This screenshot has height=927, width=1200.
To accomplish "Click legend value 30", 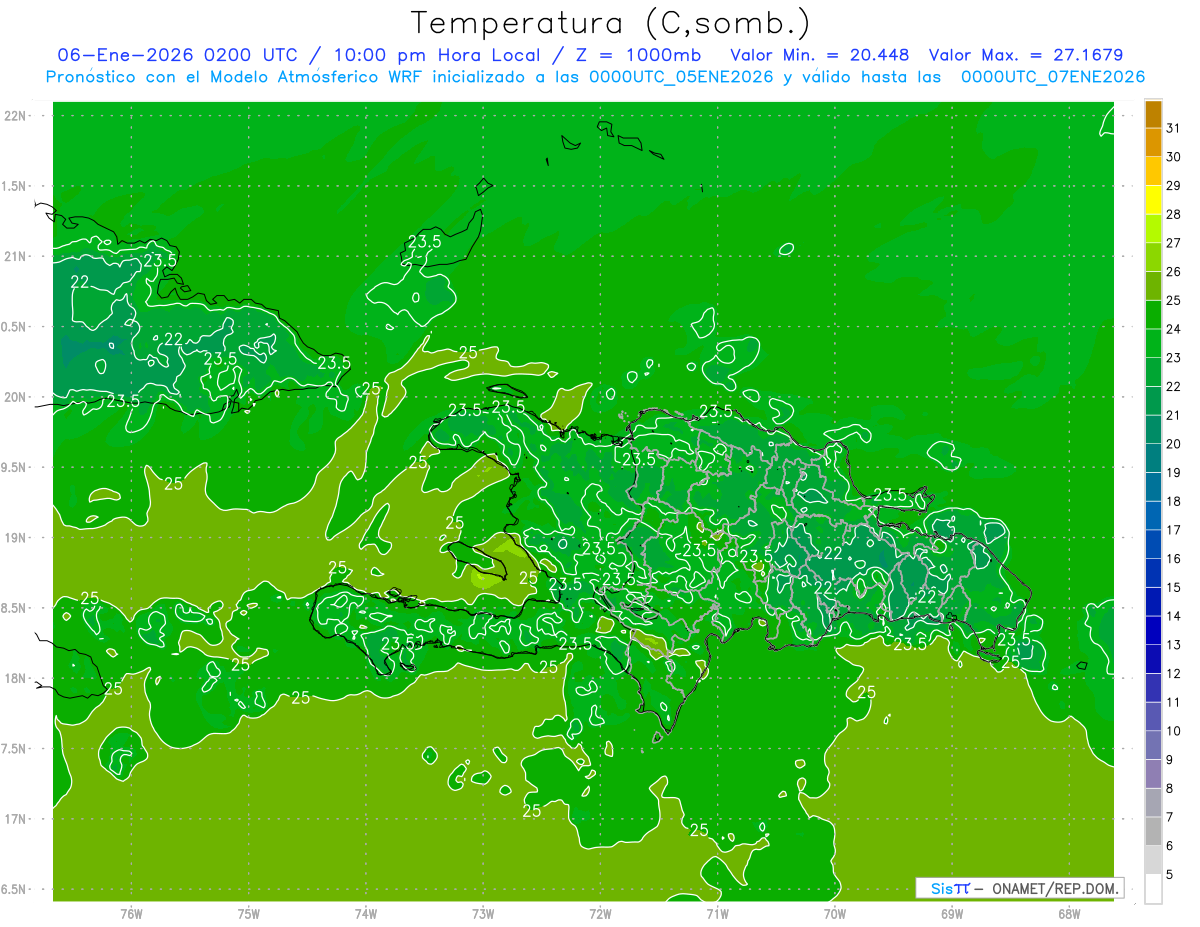I will pos(1173,157).
